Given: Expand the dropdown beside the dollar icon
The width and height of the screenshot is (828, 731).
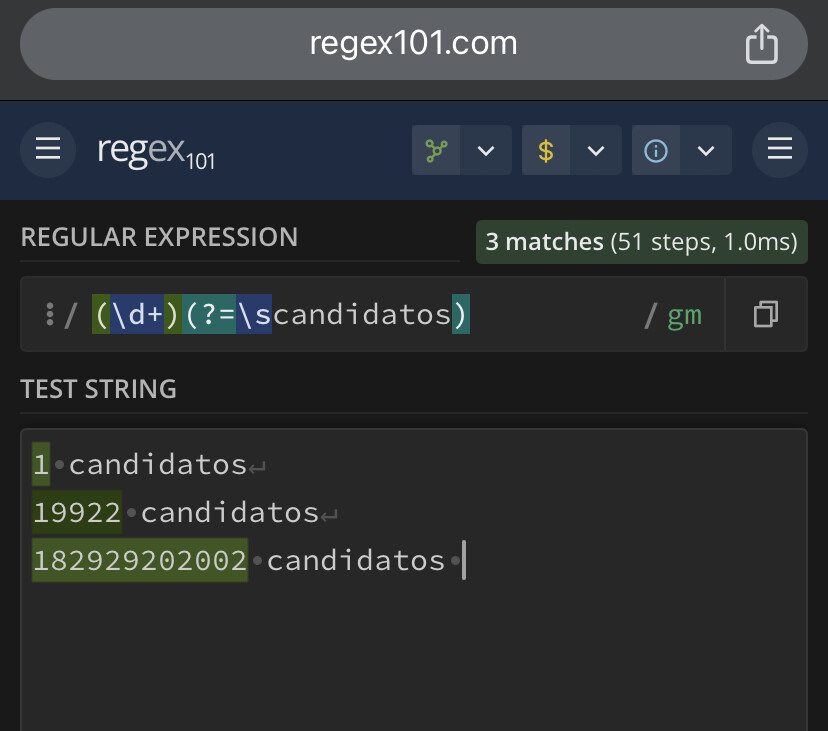Looking at the screenshot, I should (x=596, y=151).
